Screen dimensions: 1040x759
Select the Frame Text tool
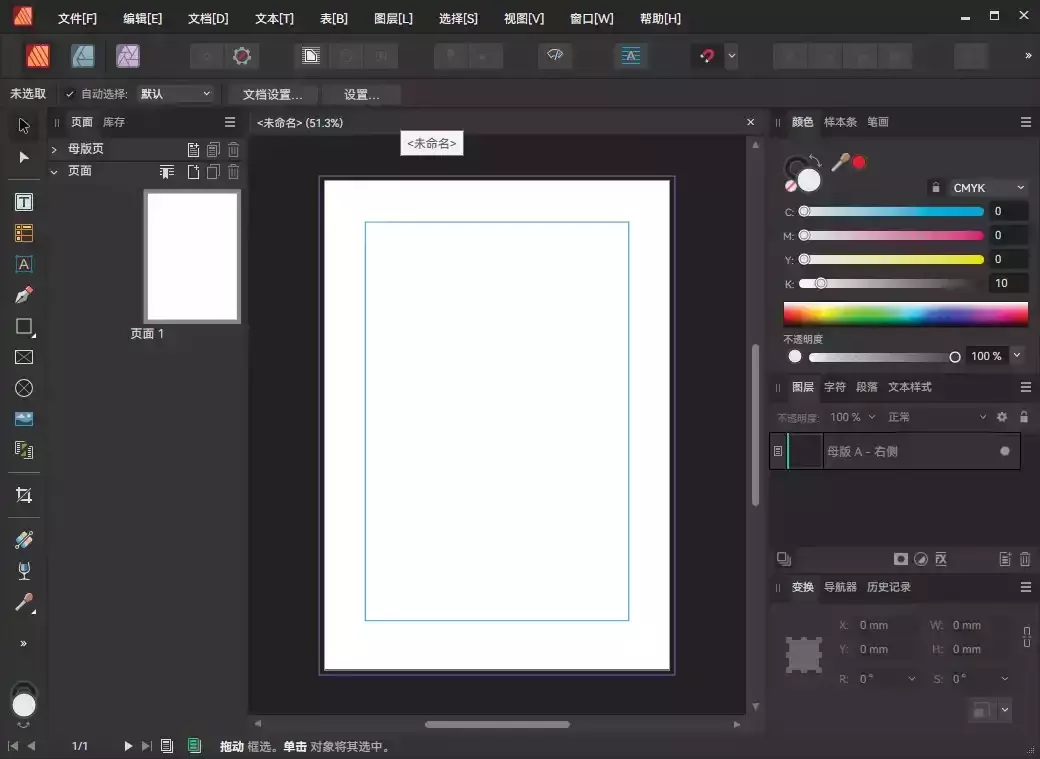24,201
